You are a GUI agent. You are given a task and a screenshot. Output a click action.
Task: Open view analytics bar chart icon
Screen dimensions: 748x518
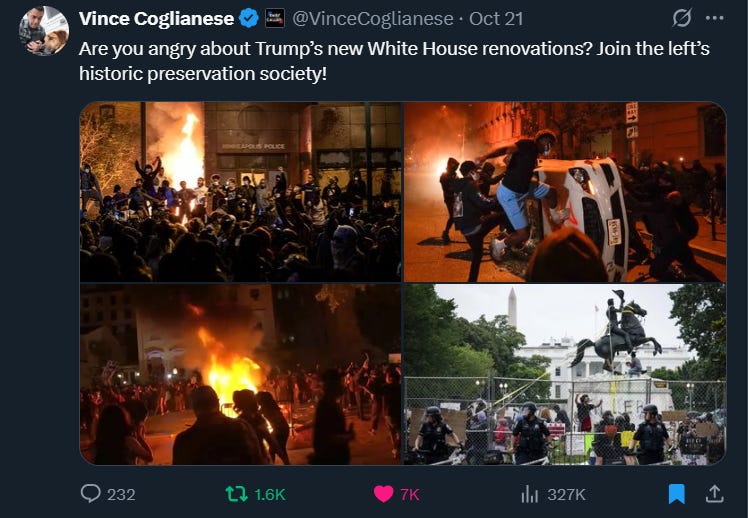[530, 494]
